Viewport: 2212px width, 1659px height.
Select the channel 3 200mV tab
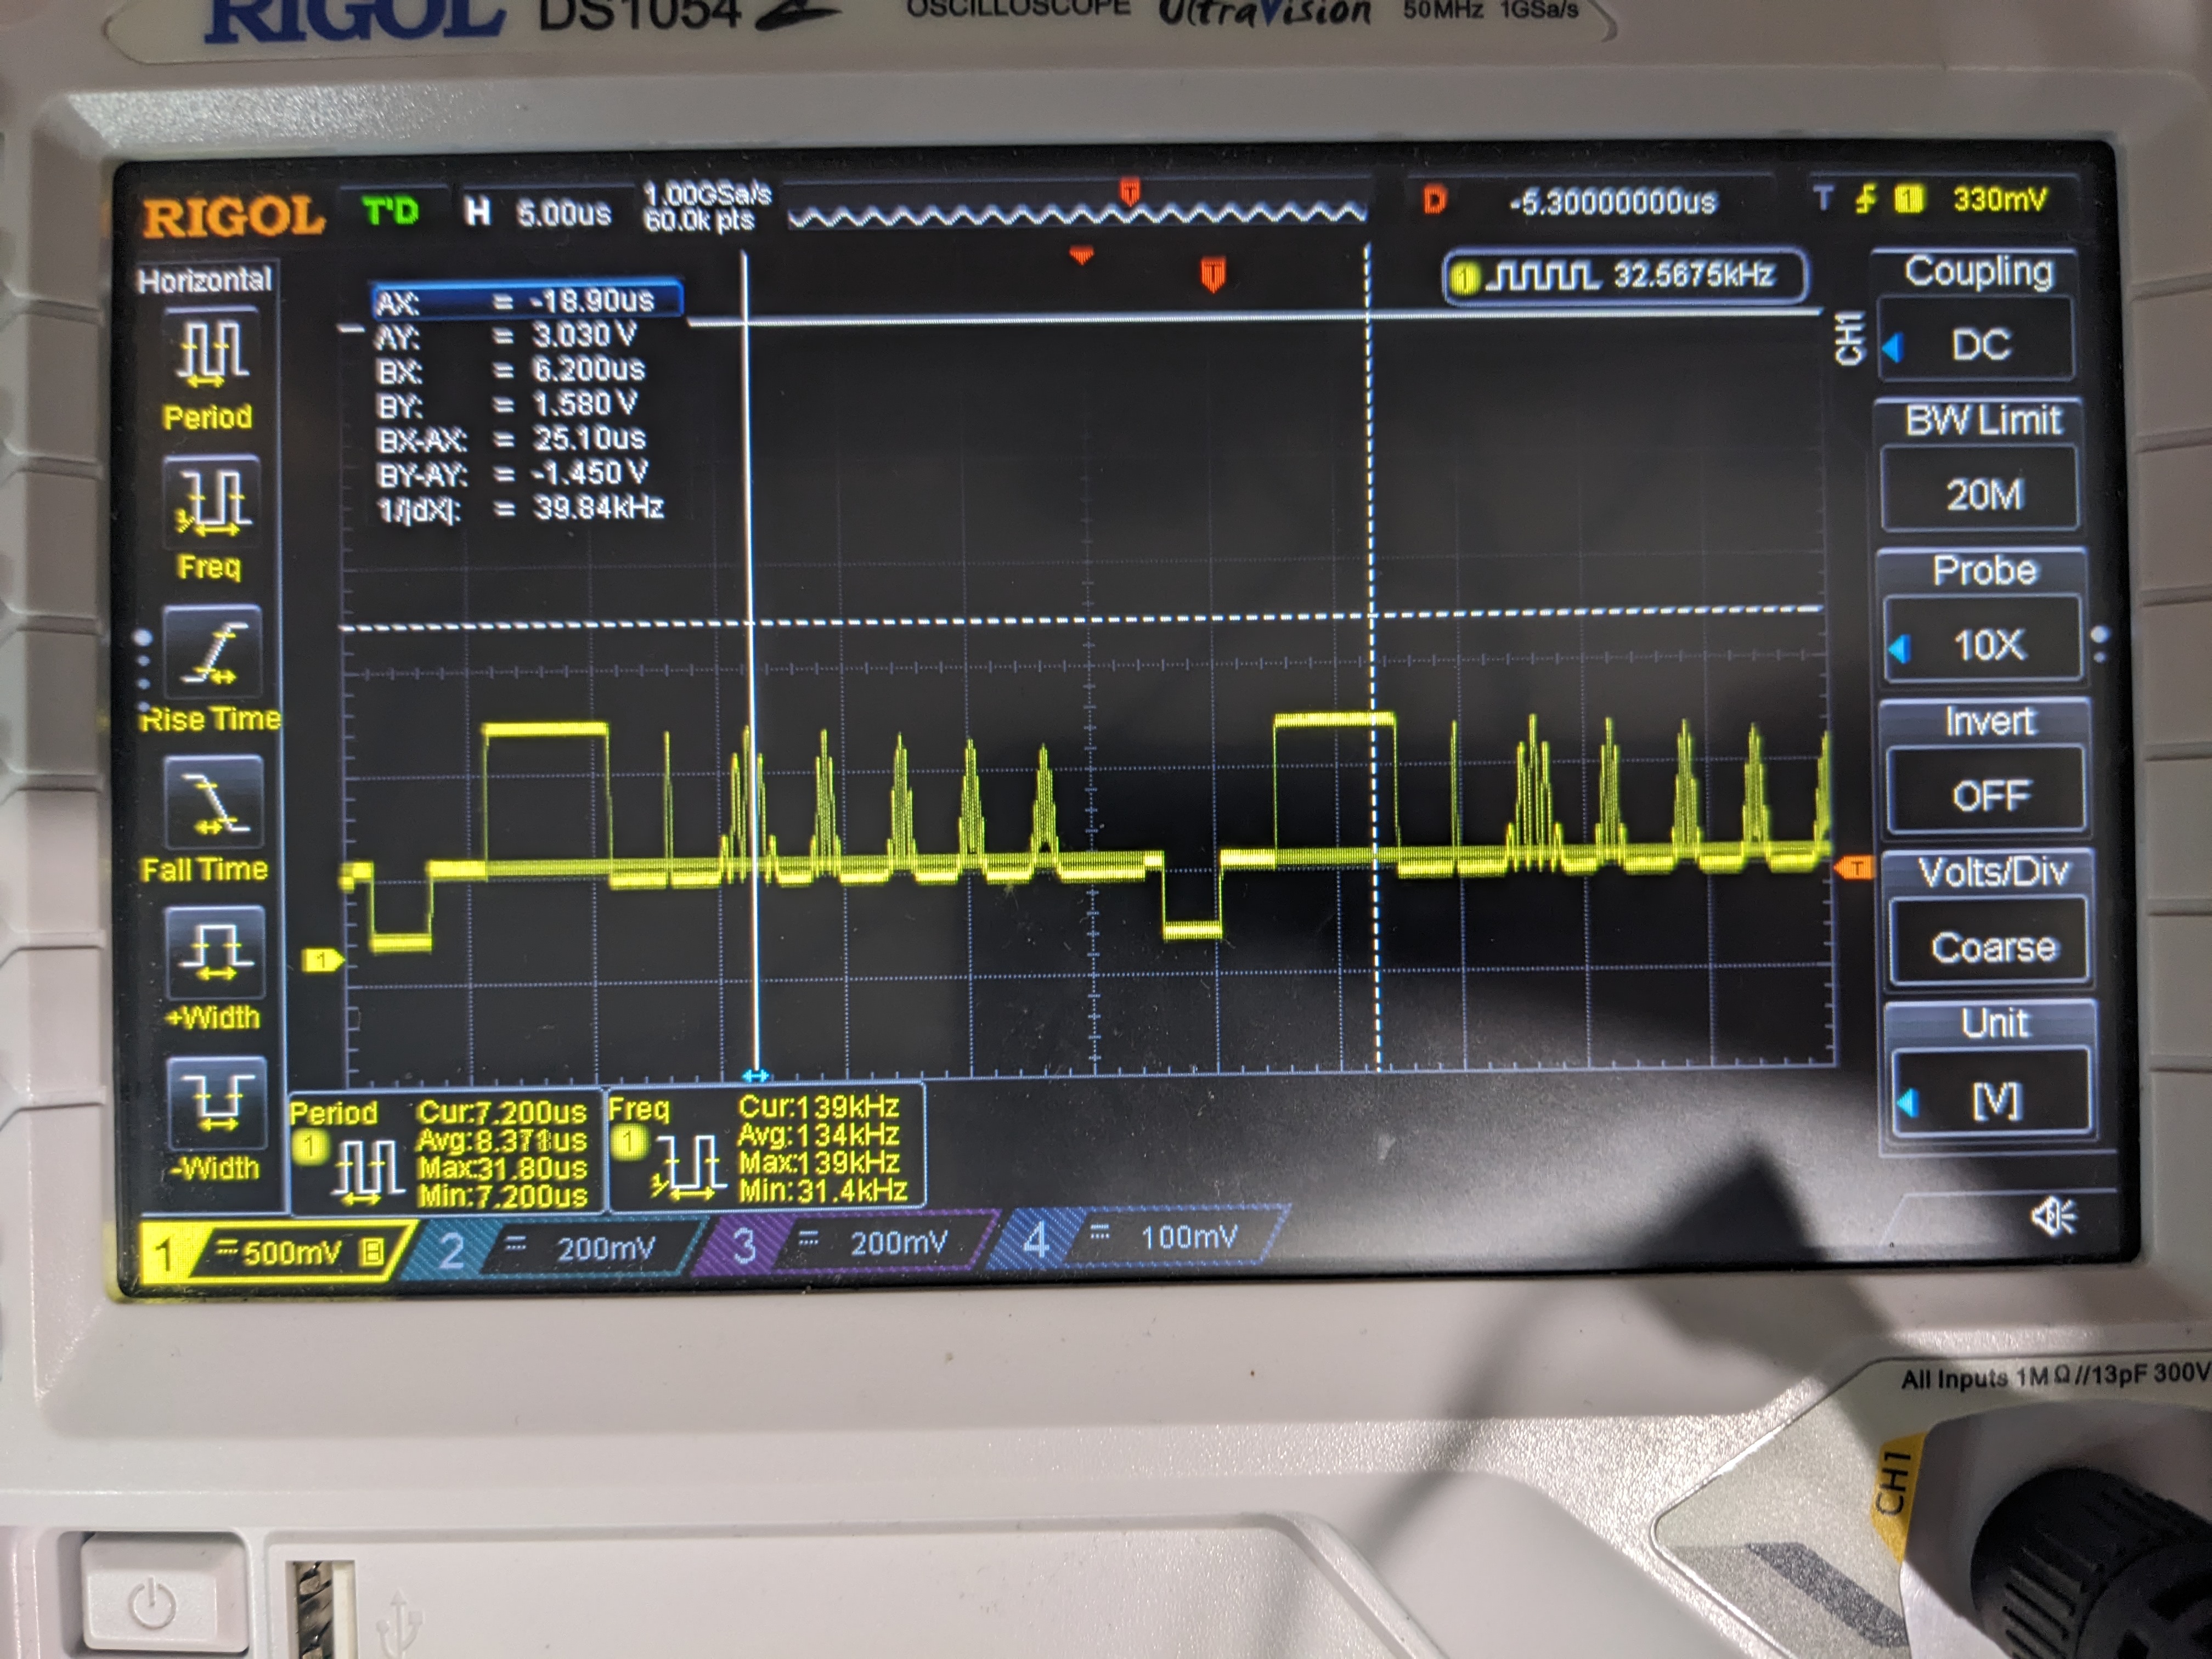[848, 1243]
